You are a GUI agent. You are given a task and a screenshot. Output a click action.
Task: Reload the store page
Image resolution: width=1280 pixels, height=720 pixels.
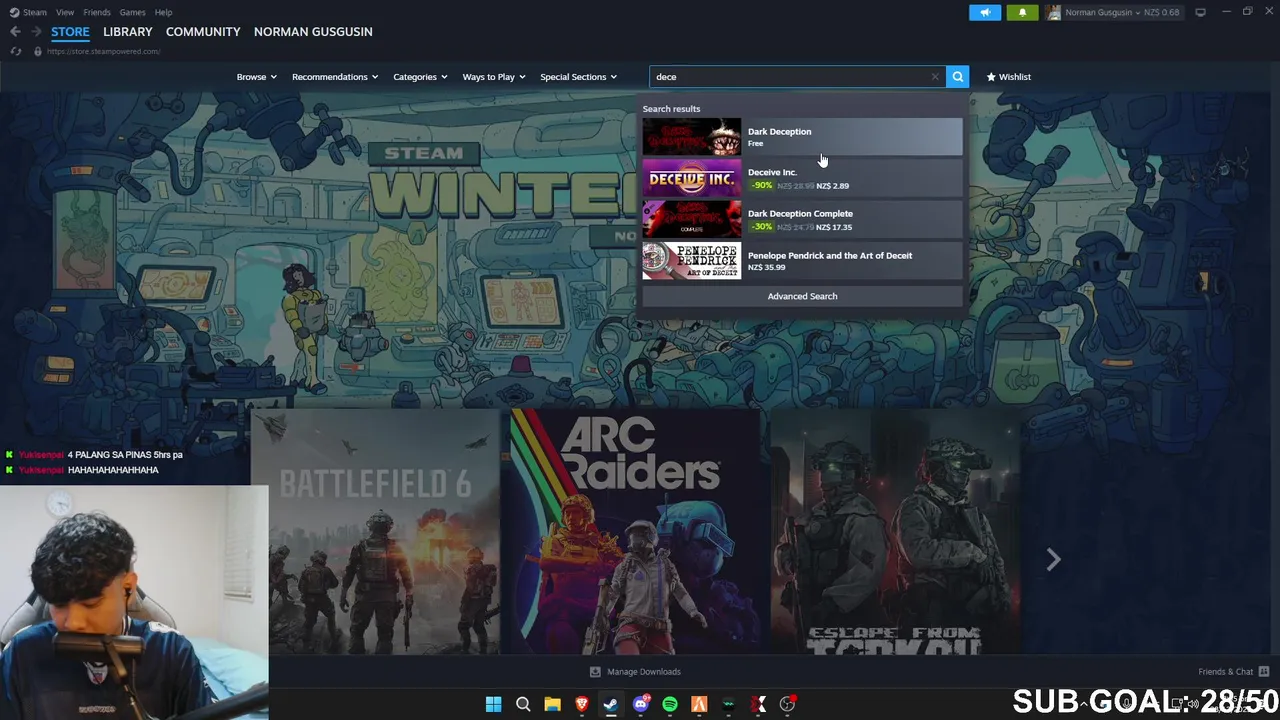(x=15, y=51)
